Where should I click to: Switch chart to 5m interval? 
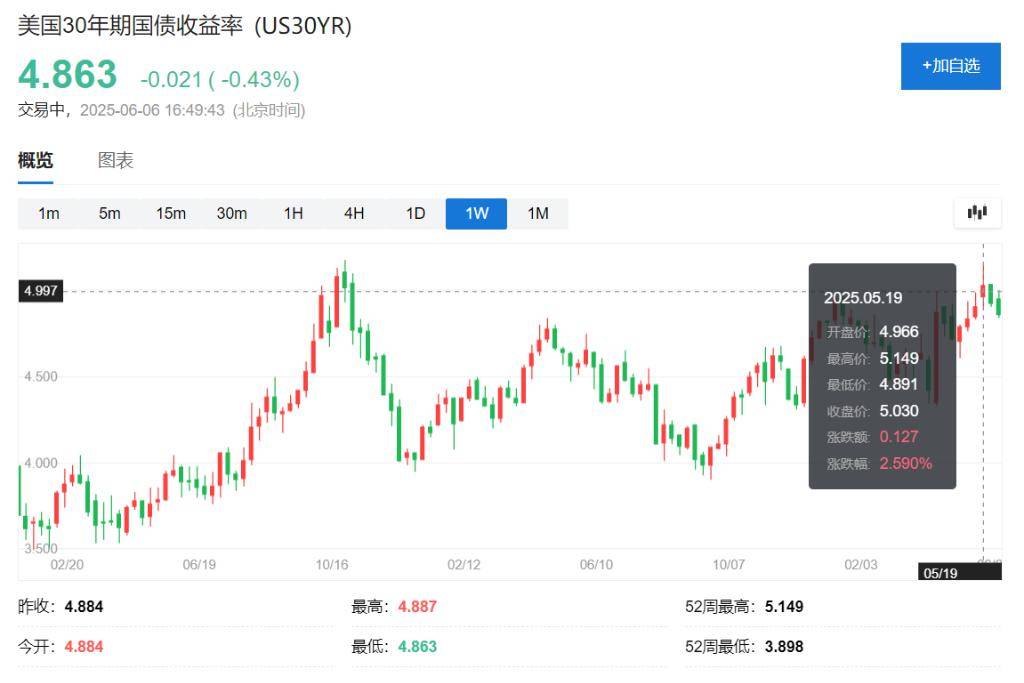(109, 213)
